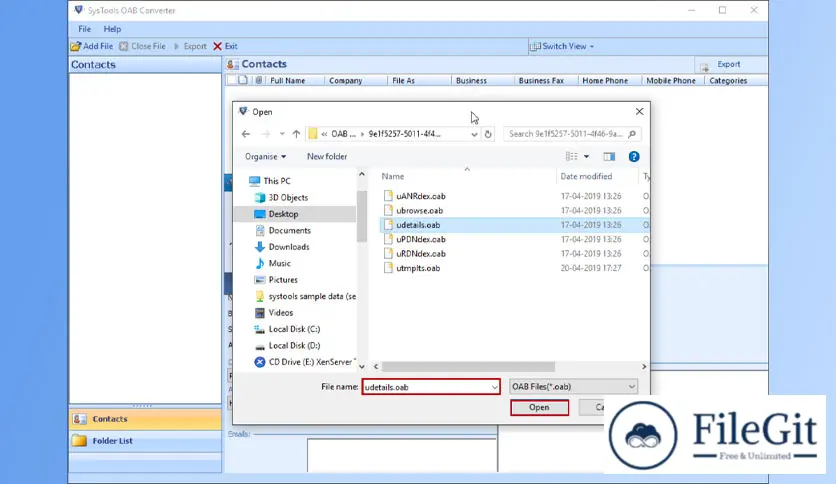The image size is (836, 484).
Task: Click the change view icon
Action: [572, 156]
